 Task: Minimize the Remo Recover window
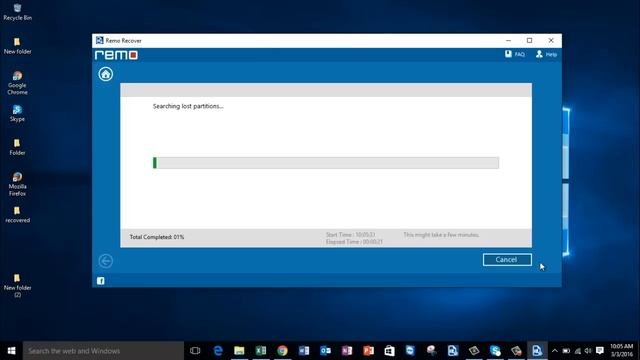(508, 40)
